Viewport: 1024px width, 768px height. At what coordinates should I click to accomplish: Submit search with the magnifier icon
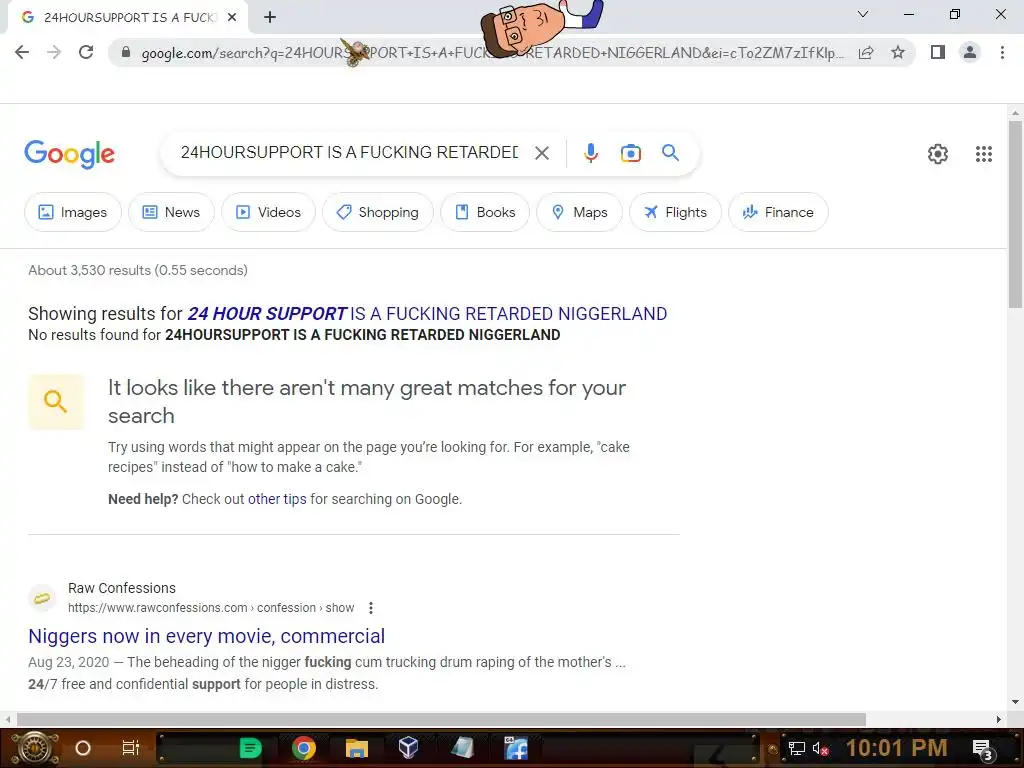[670, 153]
